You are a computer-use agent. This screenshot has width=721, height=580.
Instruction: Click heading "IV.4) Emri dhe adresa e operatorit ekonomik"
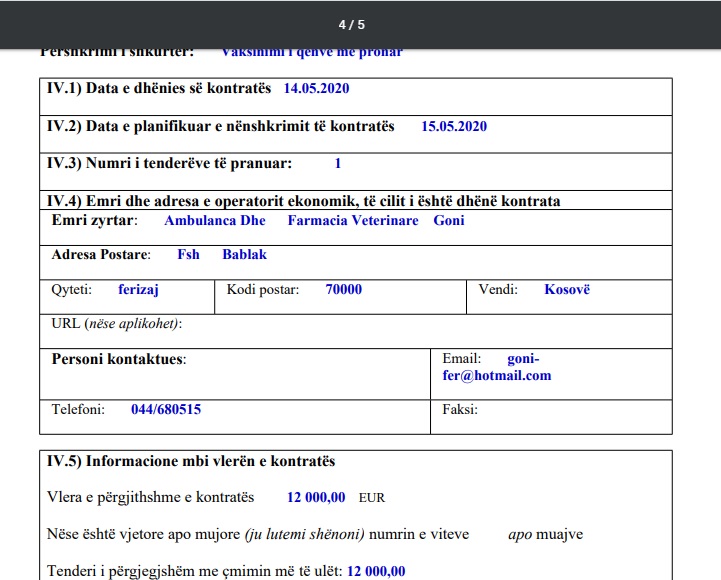tap(303, 201)
